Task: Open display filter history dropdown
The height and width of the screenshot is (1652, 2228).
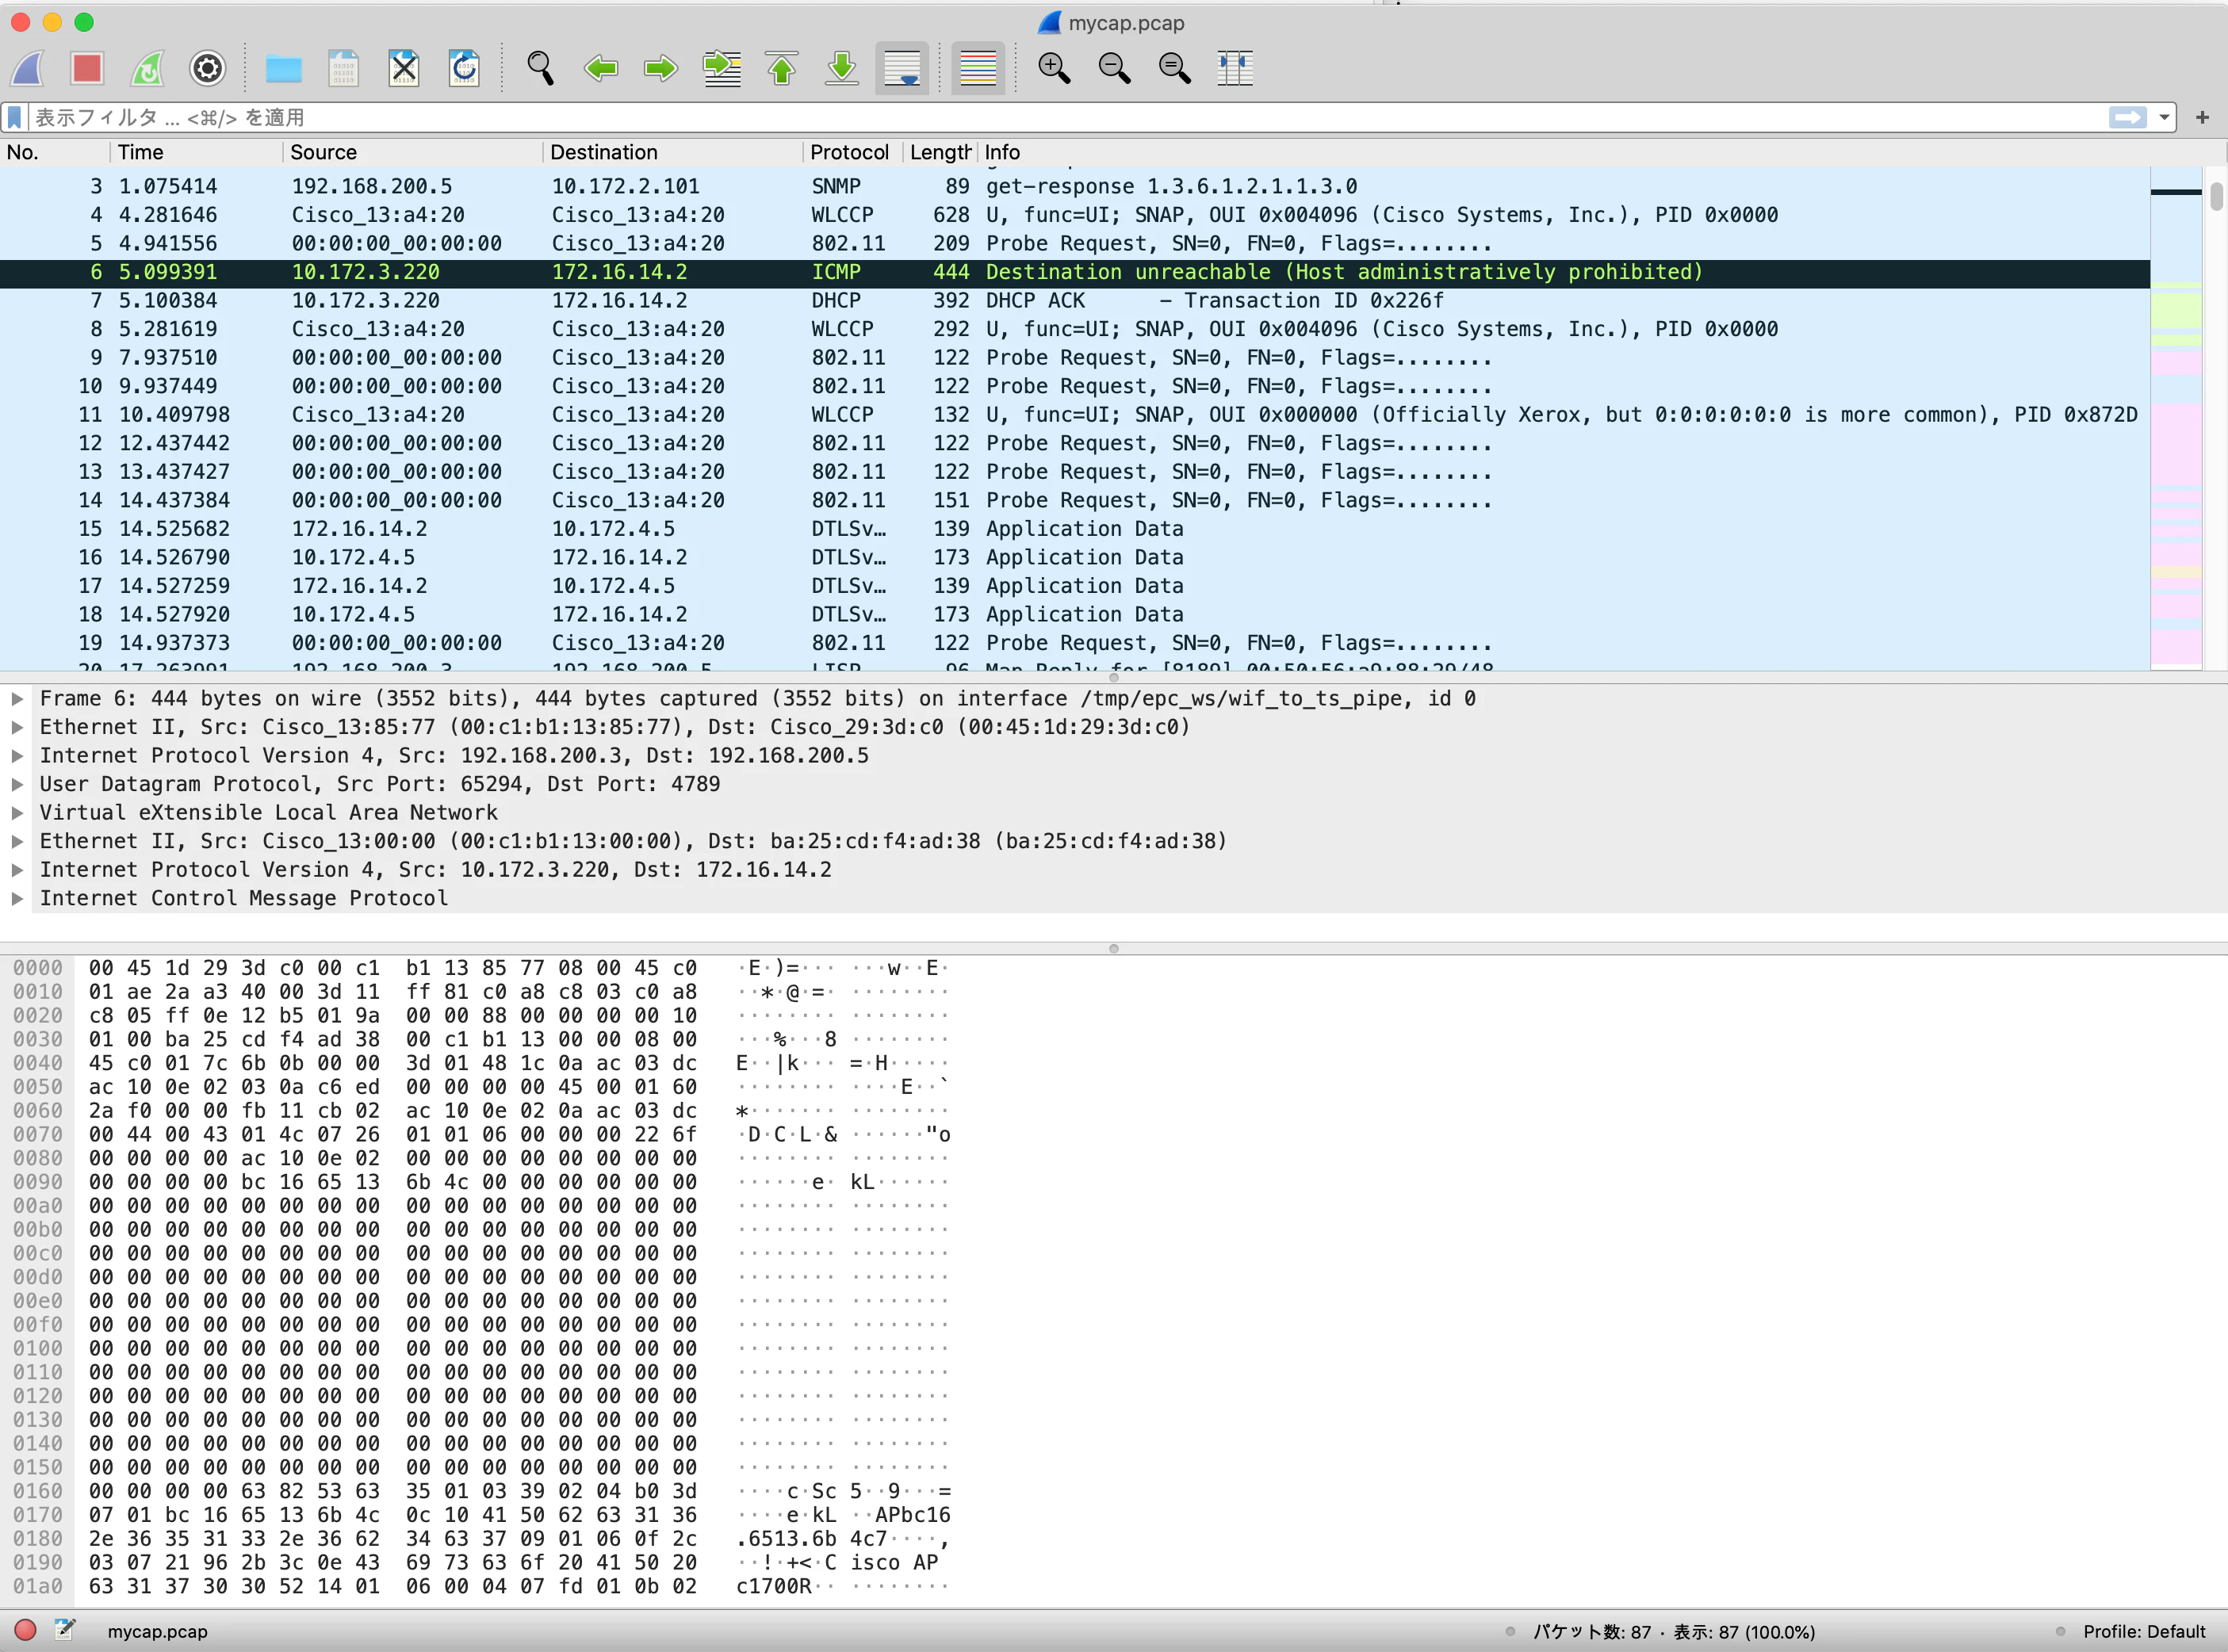Action: tap(2165, 118)
